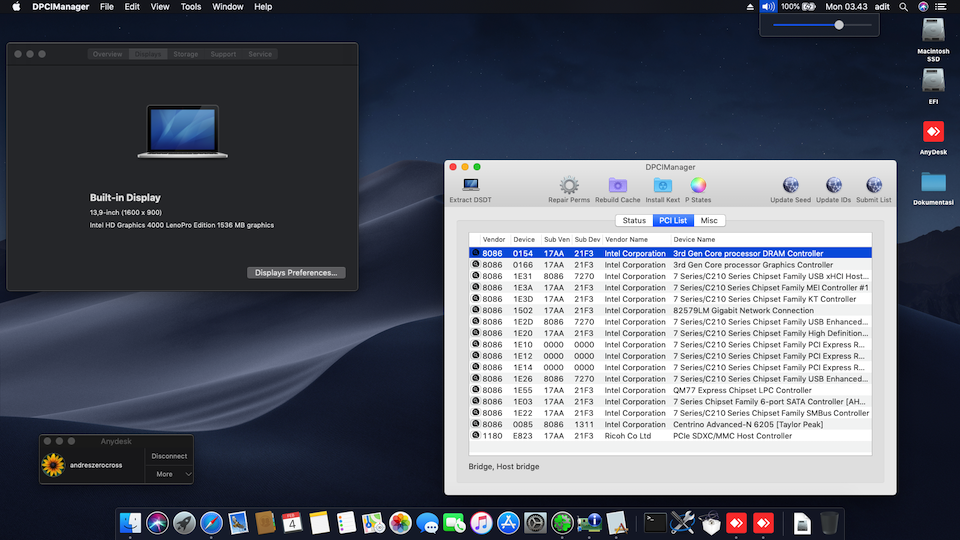Sort the PCI list by Vendor column
Screen dimensions: 960x540
(x=493, y=239)
